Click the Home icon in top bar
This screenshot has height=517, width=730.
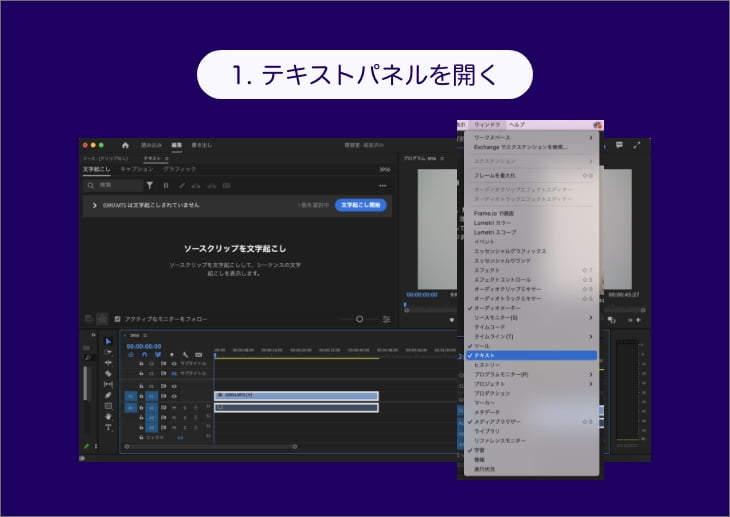[125, 145]
